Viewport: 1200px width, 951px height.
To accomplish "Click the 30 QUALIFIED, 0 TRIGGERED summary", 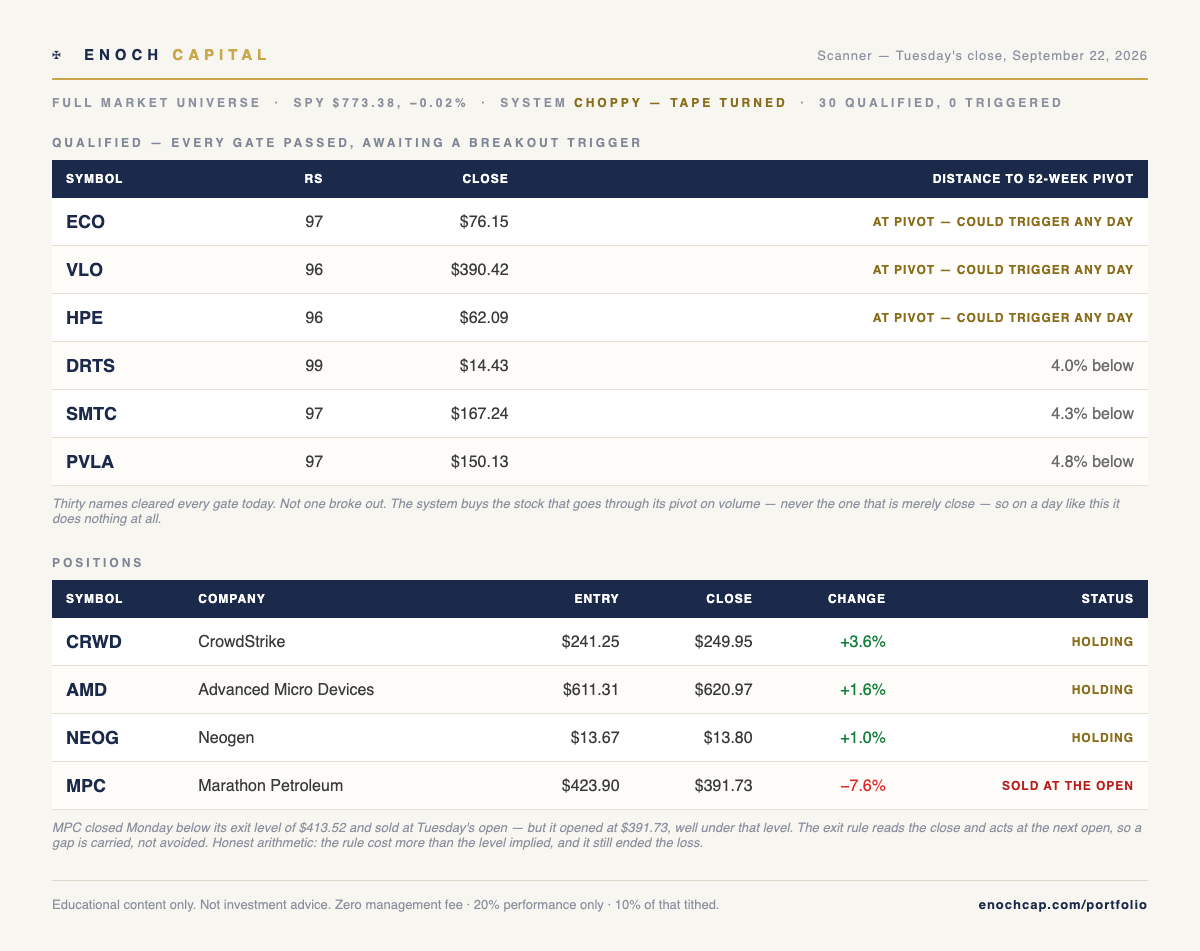I will tap(940, 103).
